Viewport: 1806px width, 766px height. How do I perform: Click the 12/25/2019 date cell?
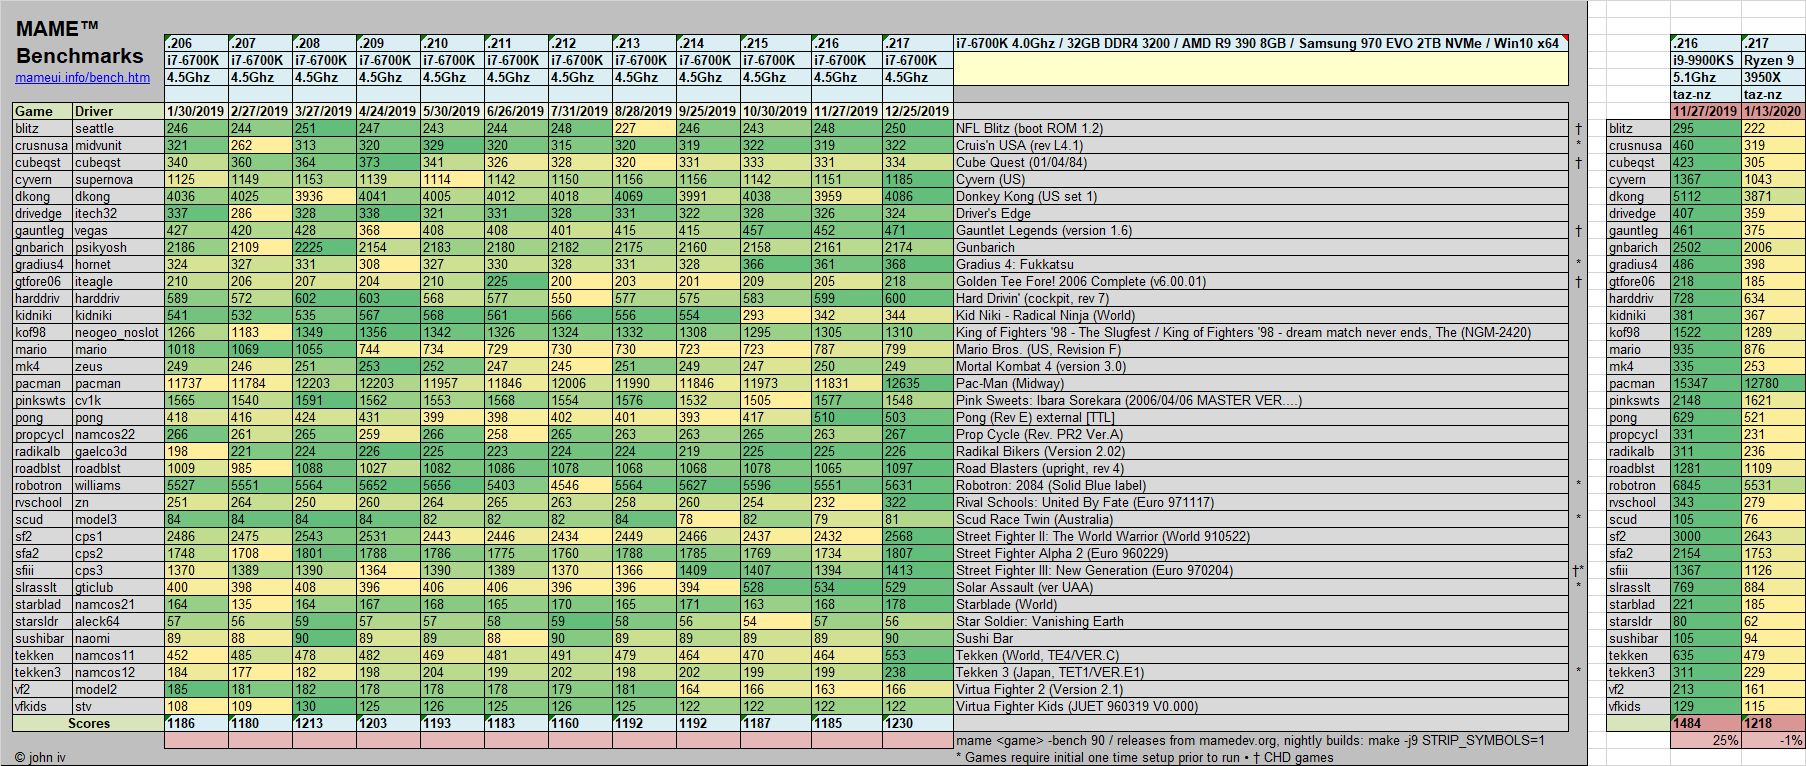[917, 111]
